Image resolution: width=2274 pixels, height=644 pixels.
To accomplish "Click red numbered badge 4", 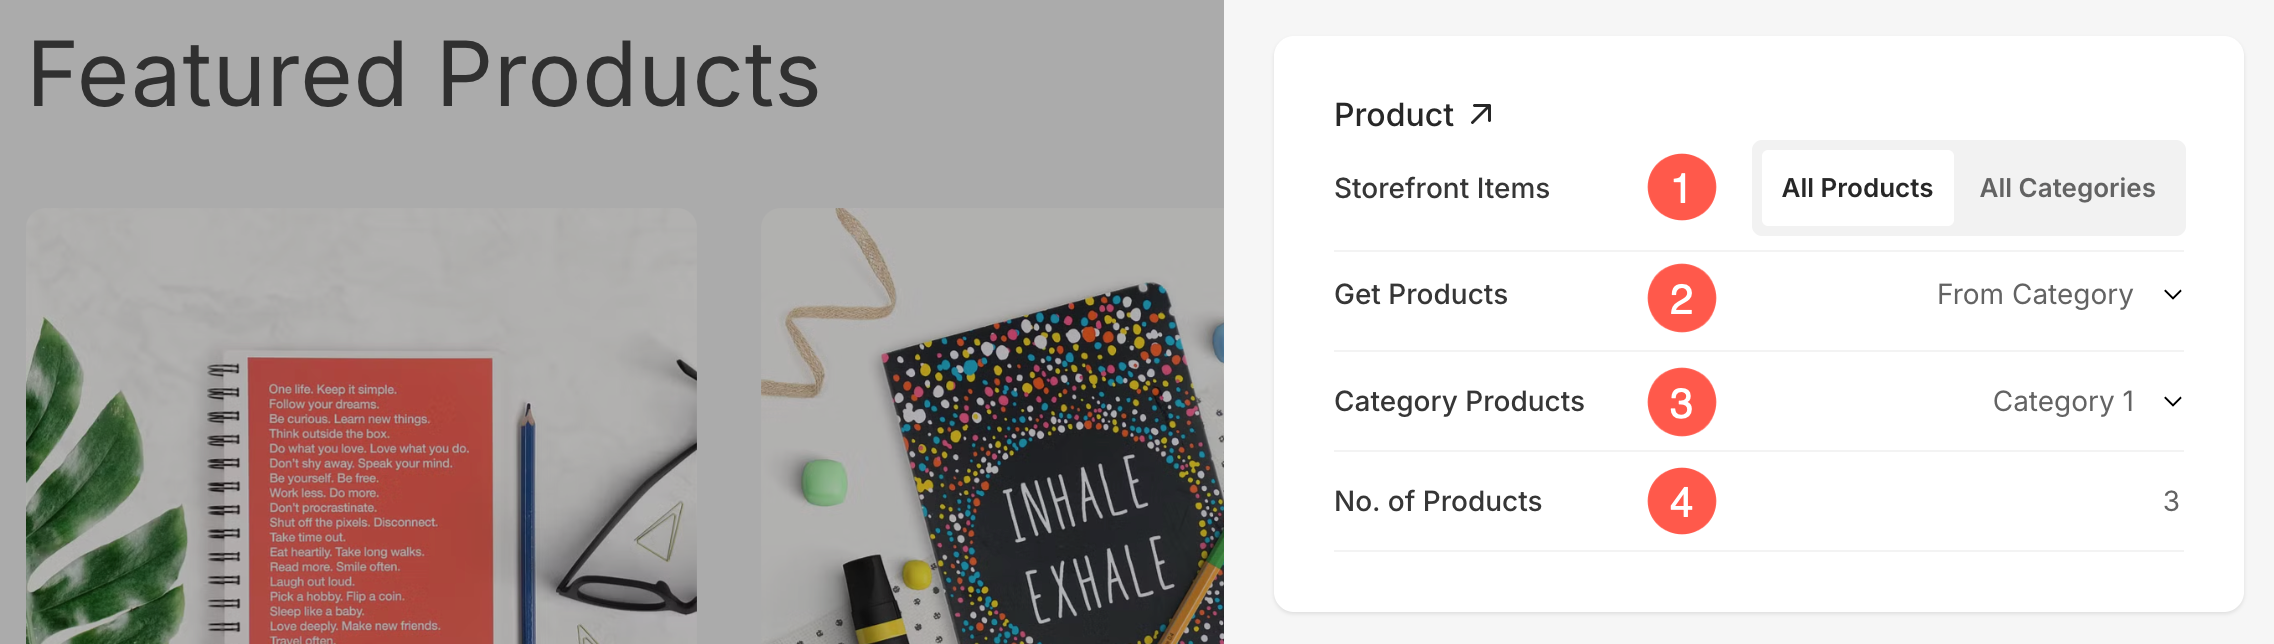I will click(x=1681, y=501).
